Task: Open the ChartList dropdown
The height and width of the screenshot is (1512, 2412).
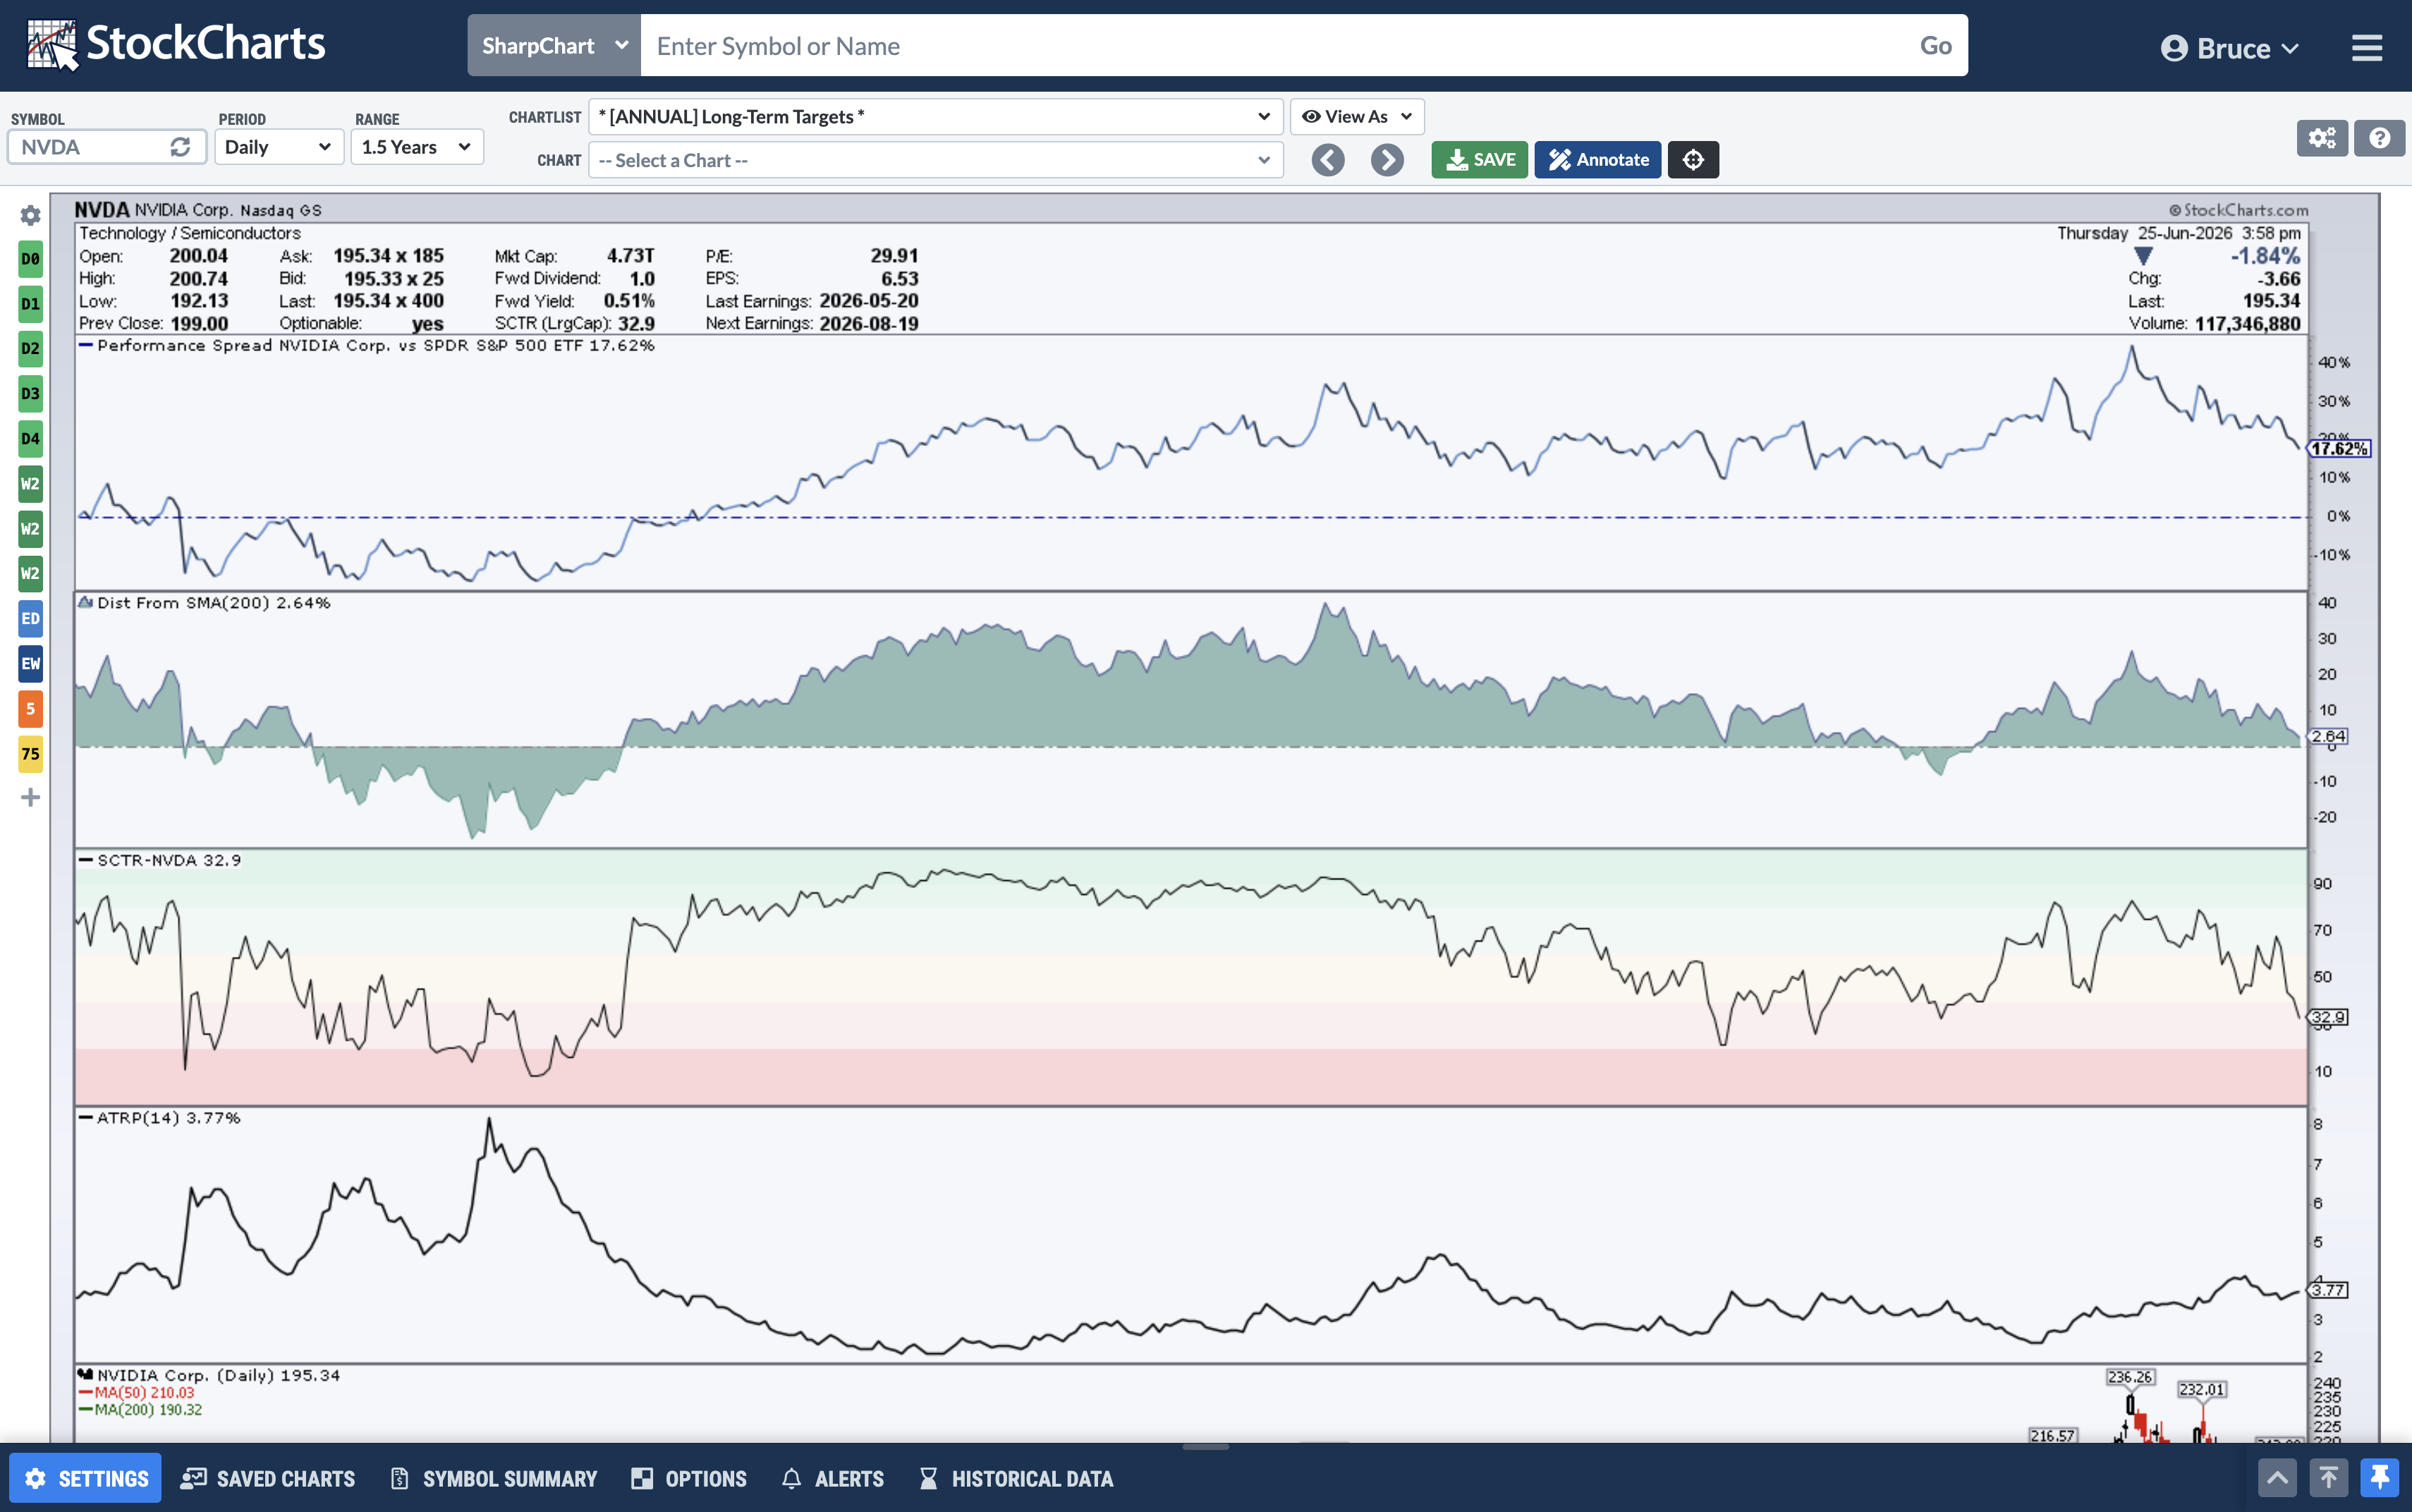Action: 936,117
